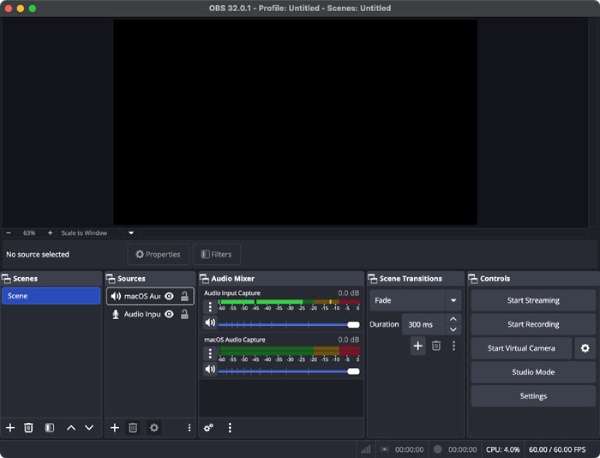Open transition properties three-dot menu

453,346
